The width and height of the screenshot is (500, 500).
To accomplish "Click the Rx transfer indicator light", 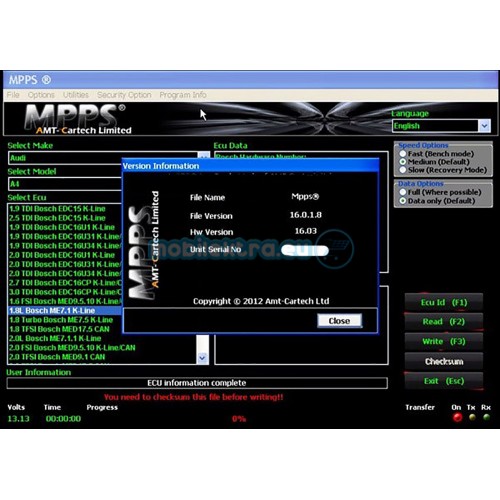I will pos(486,417).
